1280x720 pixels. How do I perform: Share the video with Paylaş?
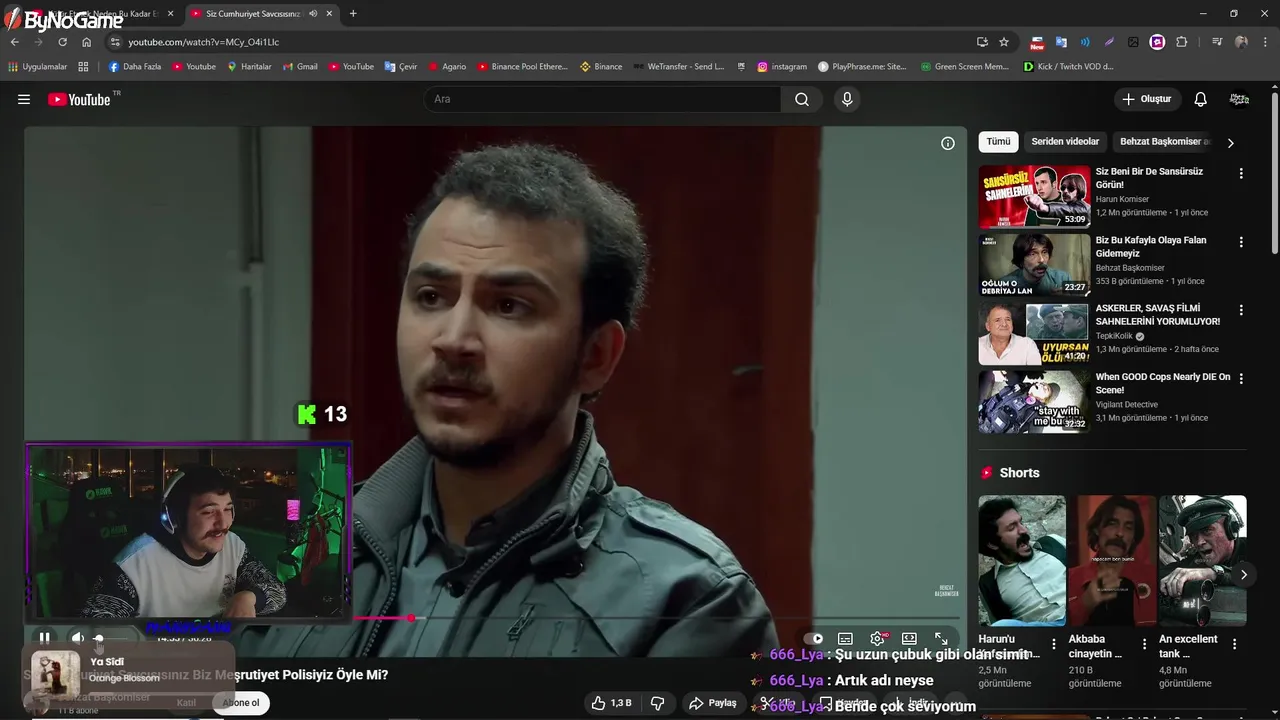tap(713, 703)
